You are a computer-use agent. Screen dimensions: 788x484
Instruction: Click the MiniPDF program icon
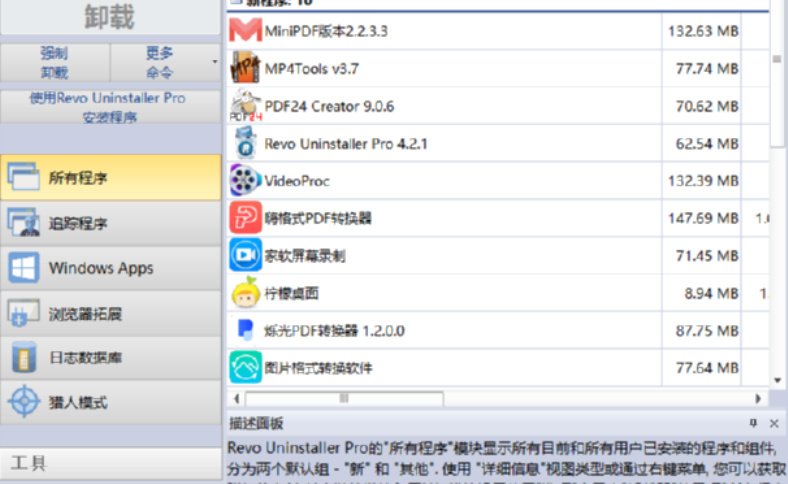pos(244,31)
